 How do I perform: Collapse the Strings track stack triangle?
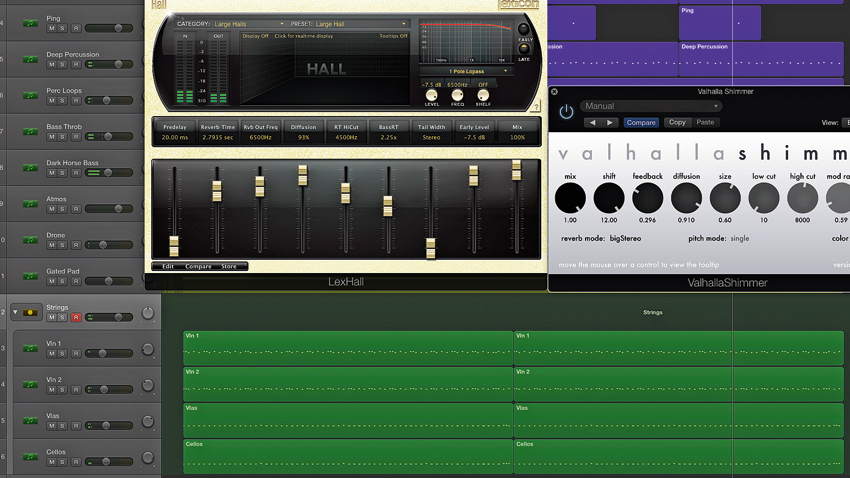coord(15,312)
